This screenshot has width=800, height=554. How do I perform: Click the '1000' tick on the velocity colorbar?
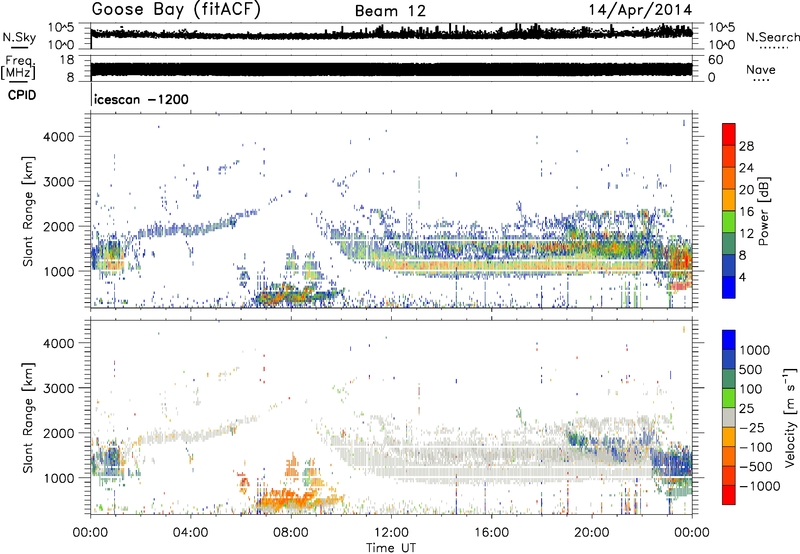coord(755,350)
